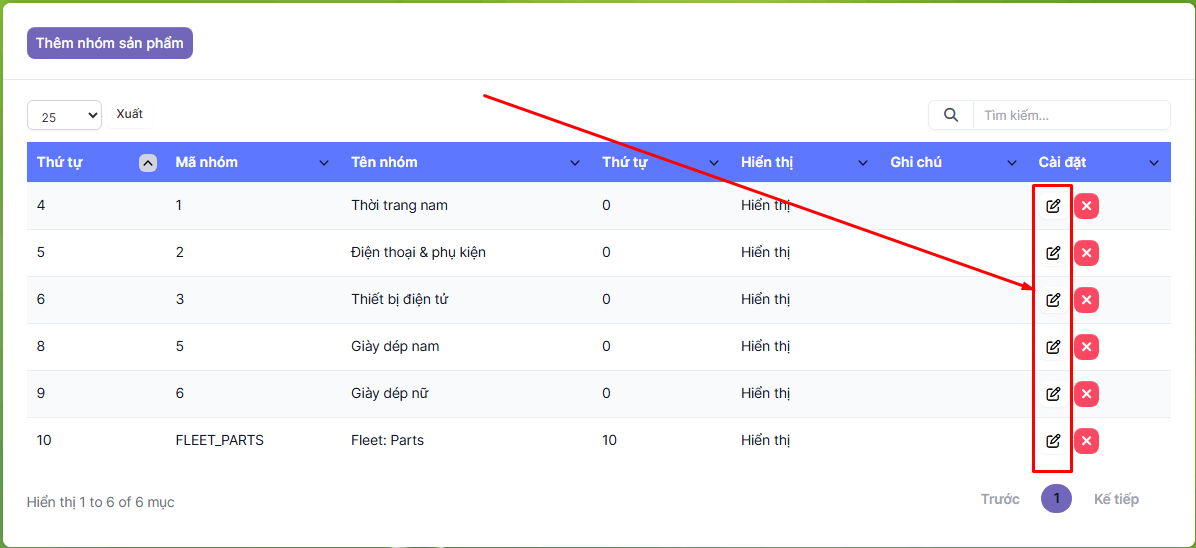Screen dimensions: 1196x548
Task: Click edit icon for Thời trang nam row
Action: pyautogui.click(x=1052, y=206)
